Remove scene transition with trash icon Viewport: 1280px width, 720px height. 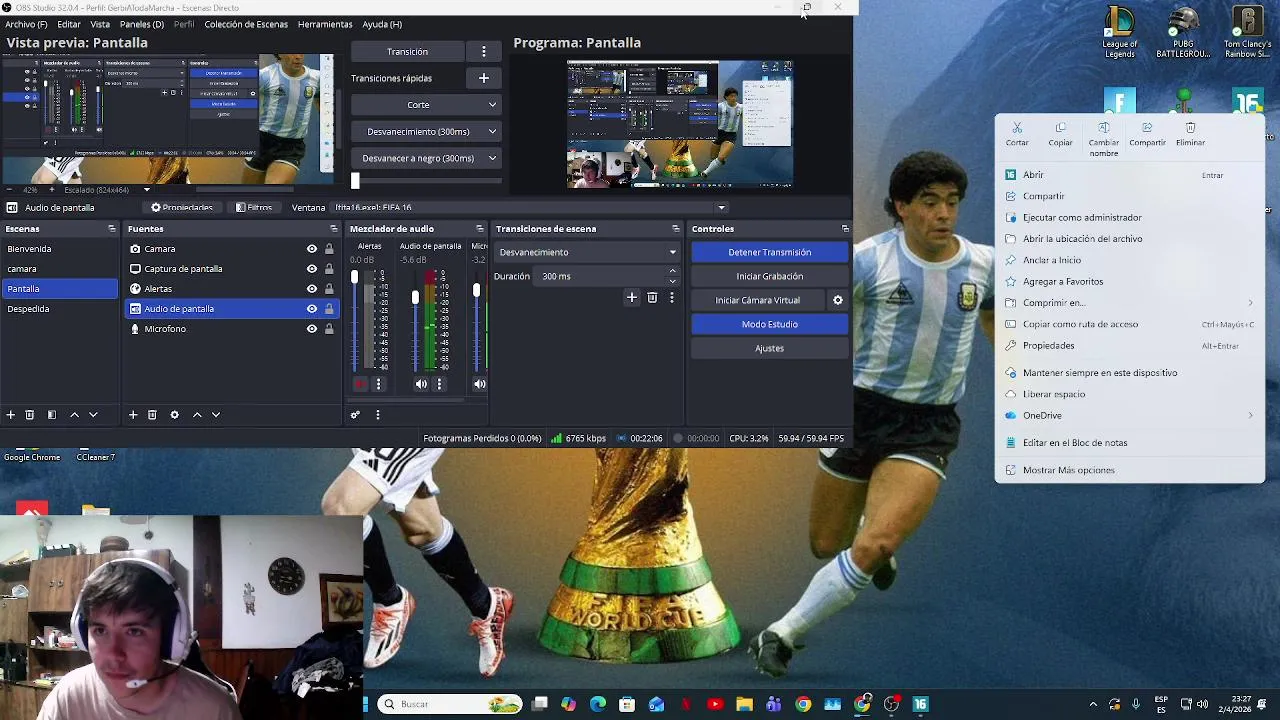coord(652,297)
